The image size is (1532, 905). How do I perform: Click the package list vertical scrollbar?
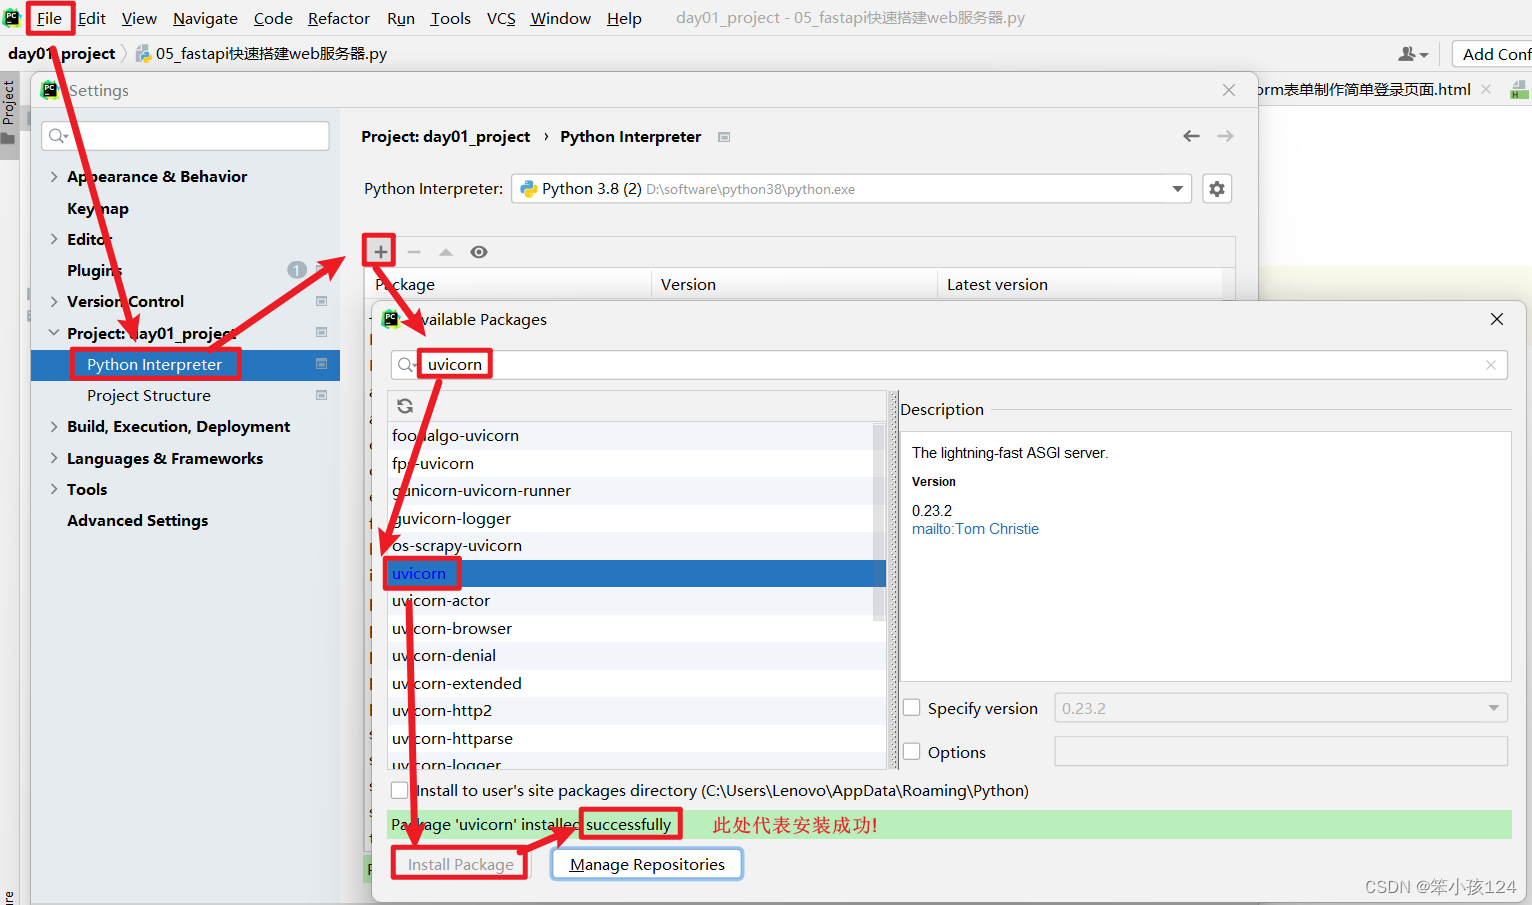[x=879, y=520]
